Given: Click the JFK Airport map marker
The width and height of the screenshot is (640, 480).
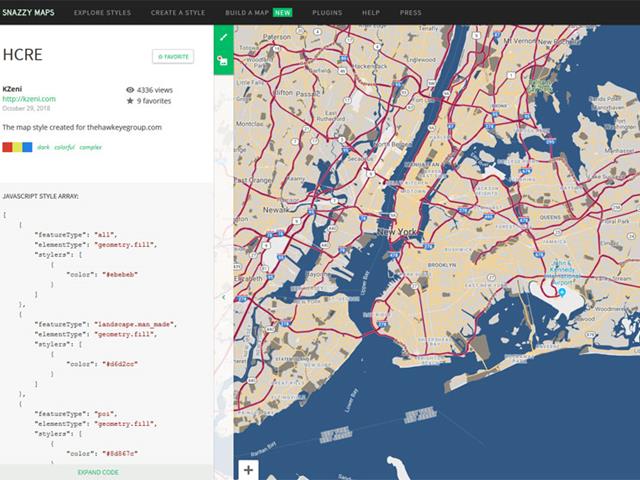Looking at the screenshot, I should pyautogui.click(x=562, y=292).
